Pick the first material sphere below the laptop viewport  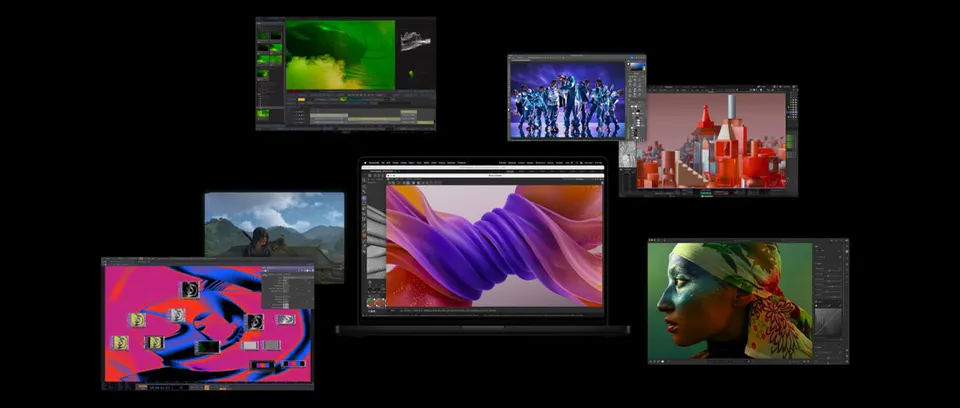370,302
